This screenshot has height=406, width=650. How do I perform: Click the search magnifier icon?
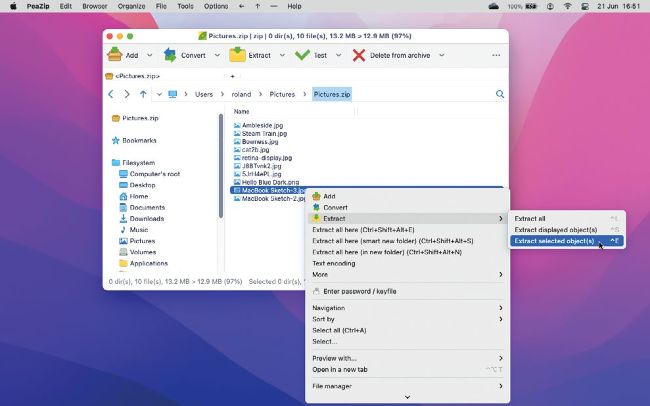point(500,94)
